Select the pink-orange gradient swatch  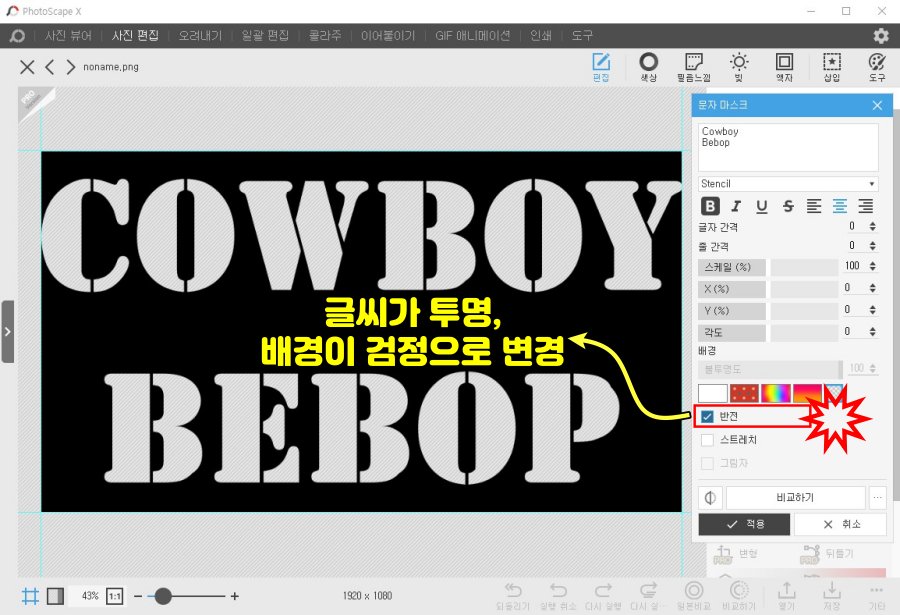pos(807,393)
